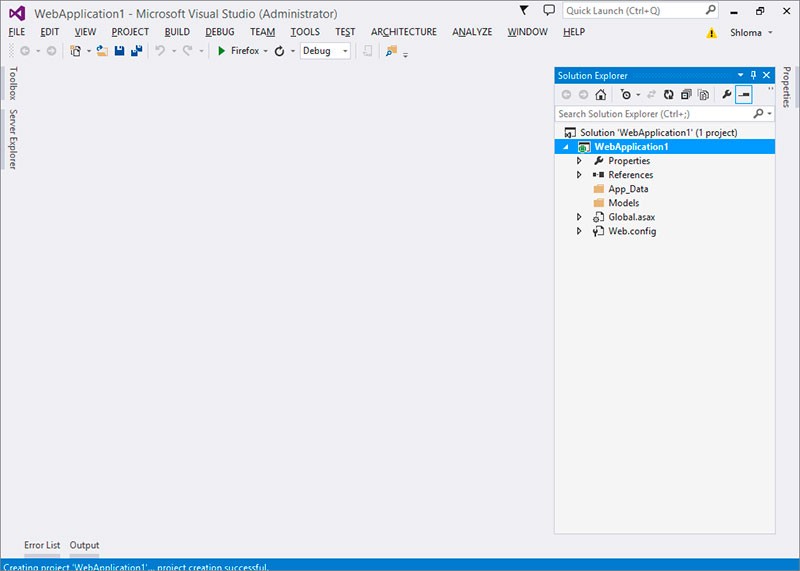The image size is (800, 571).
Task: Open the BUILD menu
Action: click(177, 32)
